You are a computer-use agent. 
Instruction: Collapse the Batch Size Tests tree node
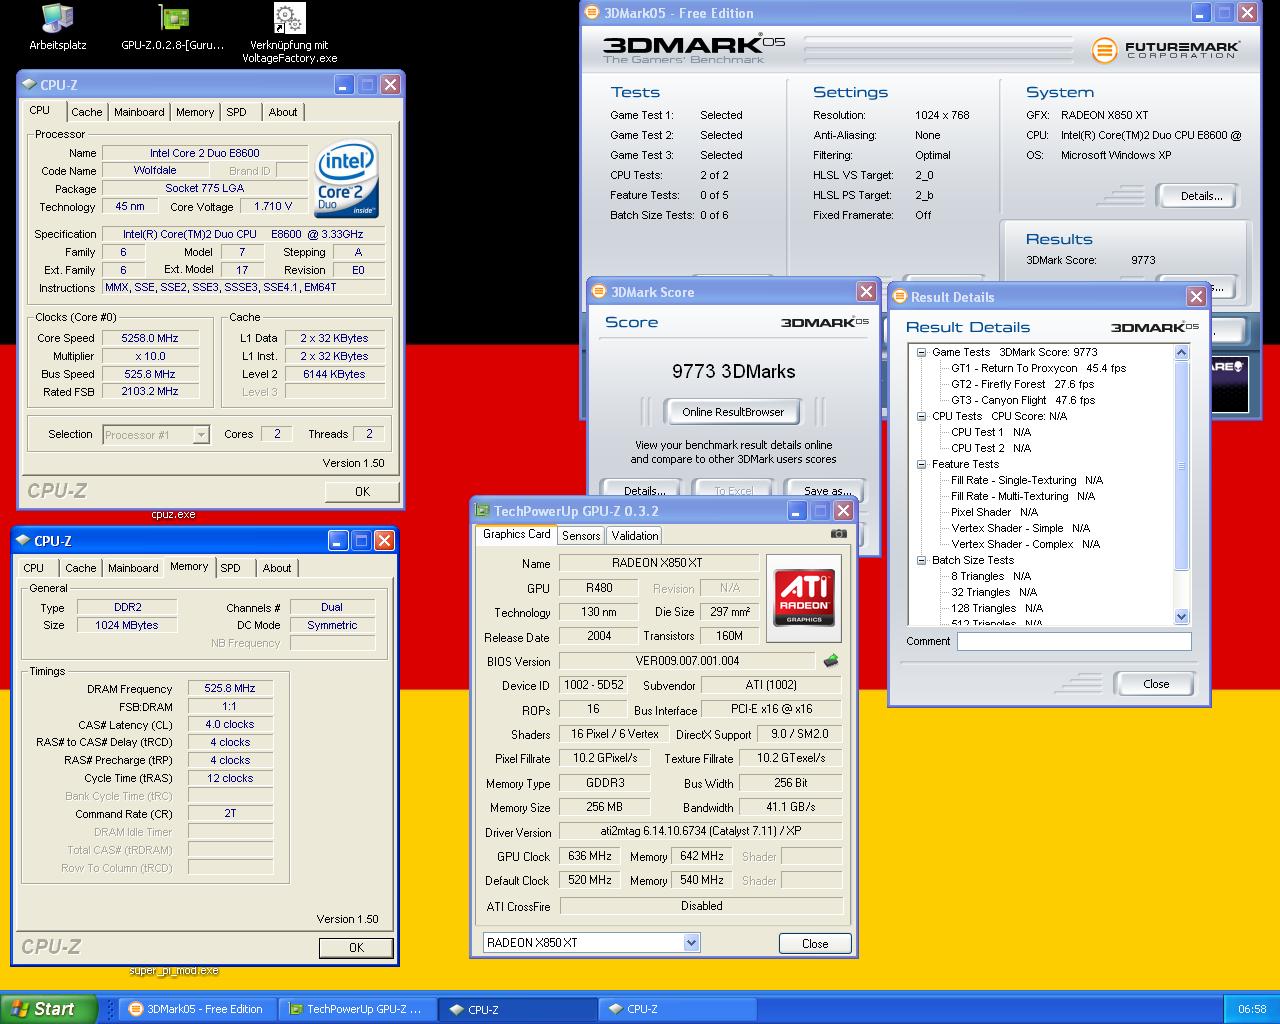pyautogui.click(x=921, y=560)
